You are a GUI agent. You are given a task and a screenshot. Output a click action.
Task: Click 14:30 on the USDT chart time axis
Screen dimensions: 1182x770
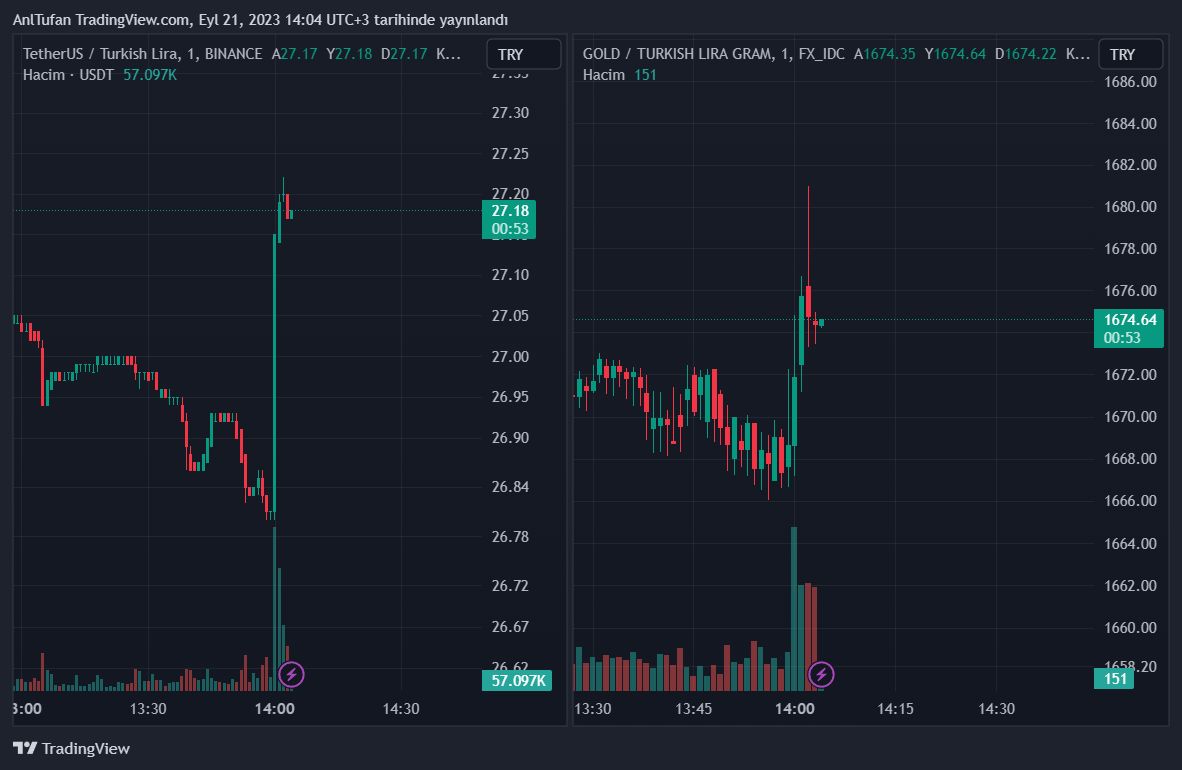pyautogui.click(x=400, y=709)
